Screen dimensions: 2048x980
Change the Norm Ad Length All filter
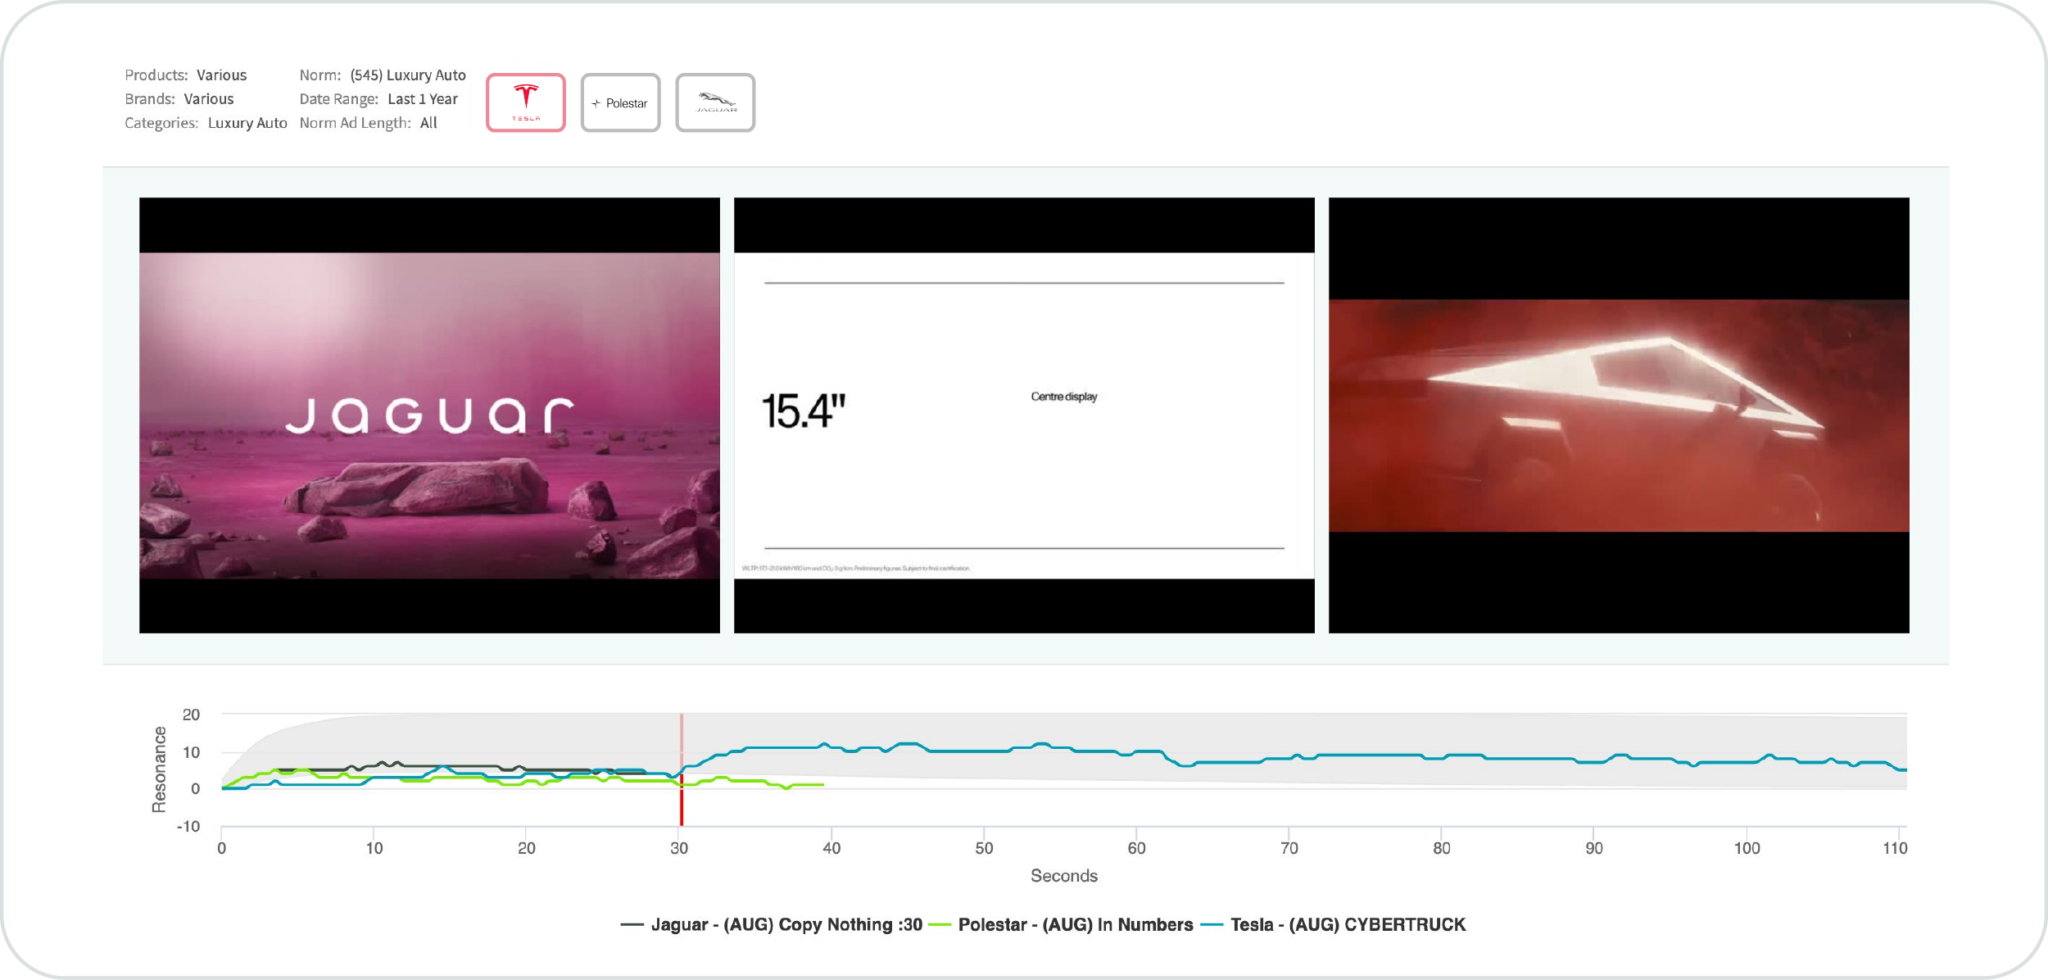click(428, 123)
